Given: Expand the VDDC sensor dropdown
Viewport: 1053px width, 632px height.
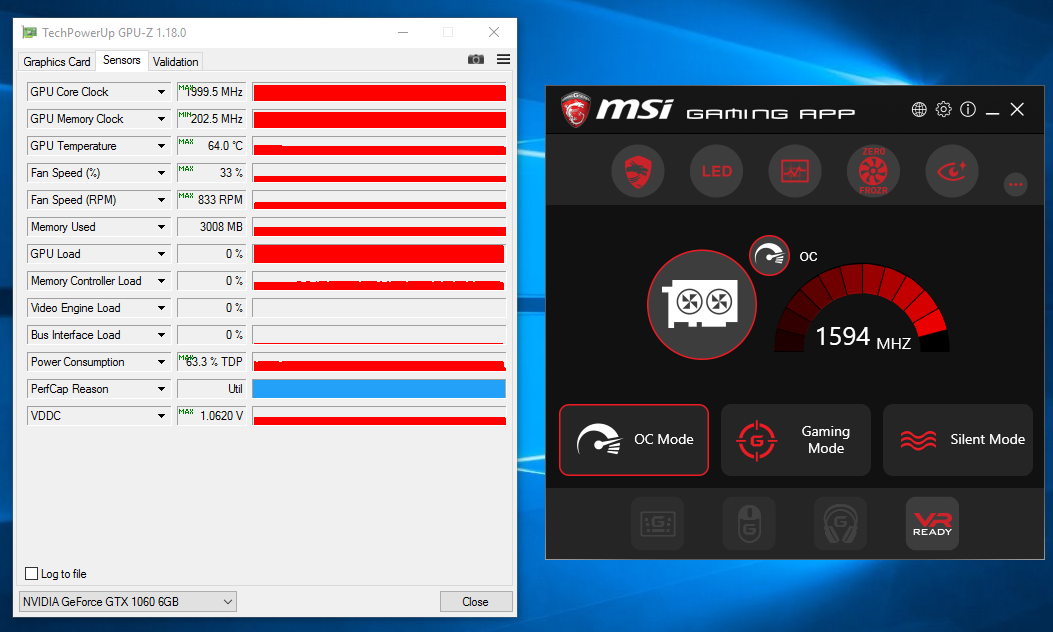Looking at the screenshot, I should (x=161, y=416).
